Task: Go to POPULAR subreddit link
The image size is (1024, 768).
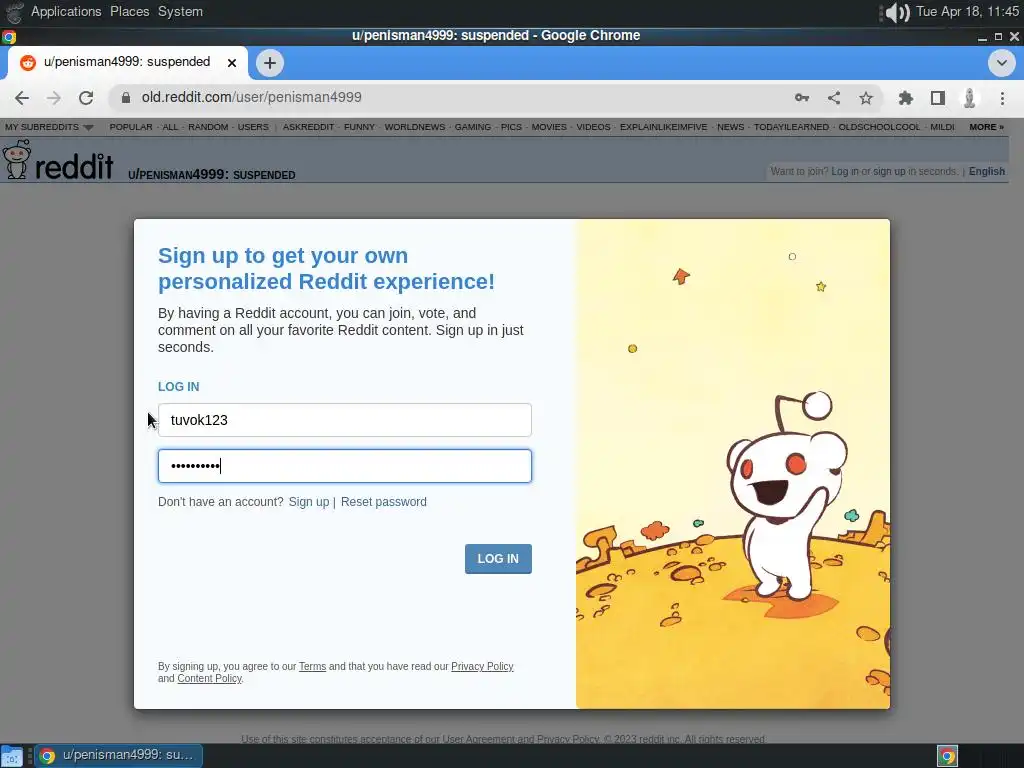Action: coord(131,127)
